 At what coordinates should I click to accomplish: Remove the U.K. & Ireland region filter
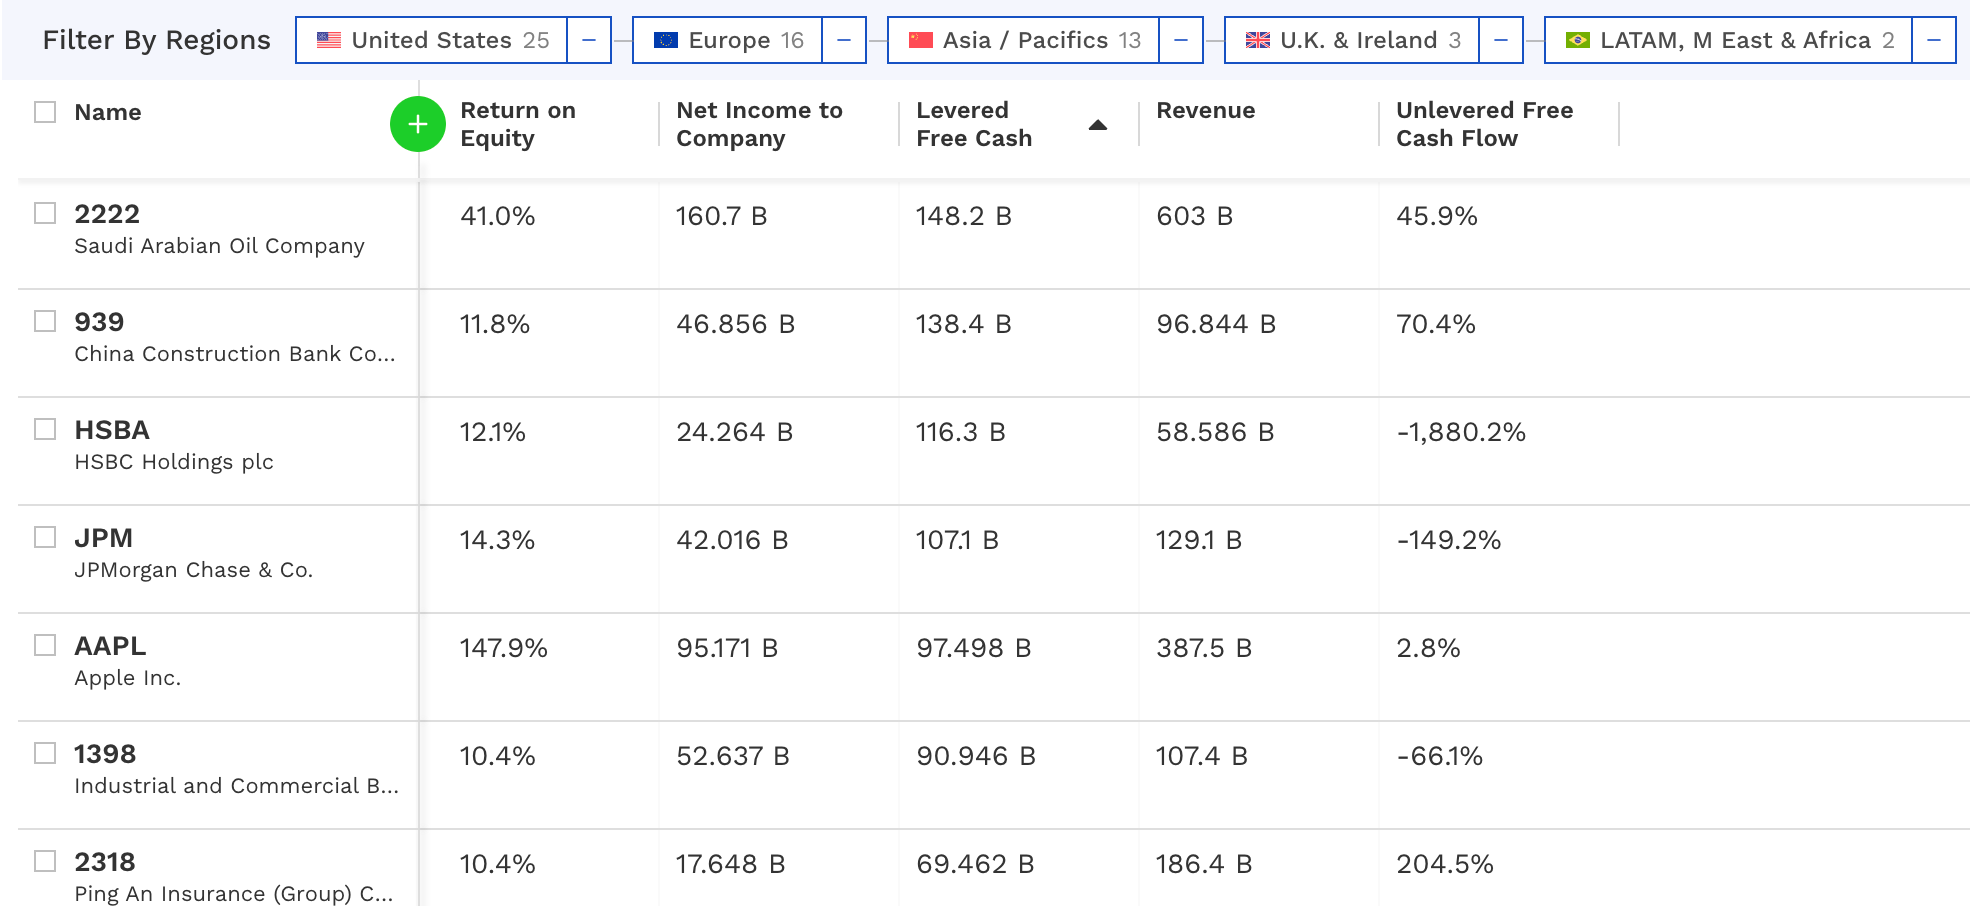pos(1501,40)
